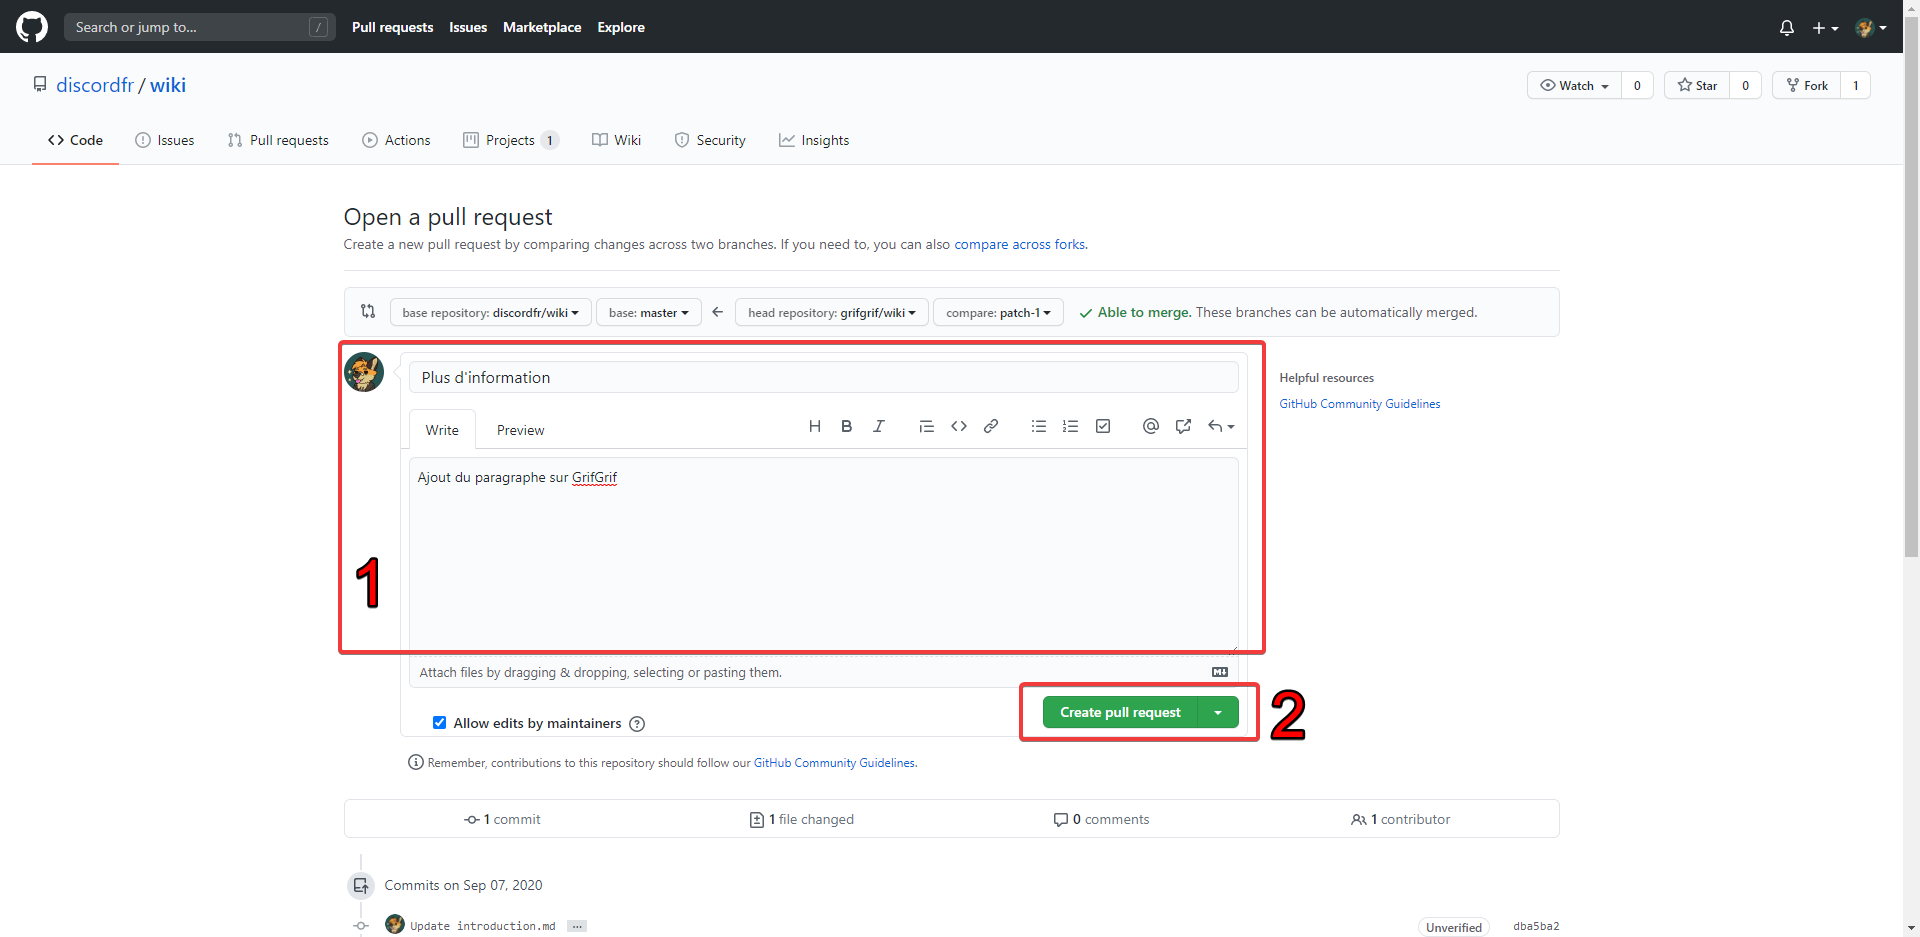Open the discordfr owner link
Screen dimensions: 1920x937
pyautogui.click(x=95, y=85)
